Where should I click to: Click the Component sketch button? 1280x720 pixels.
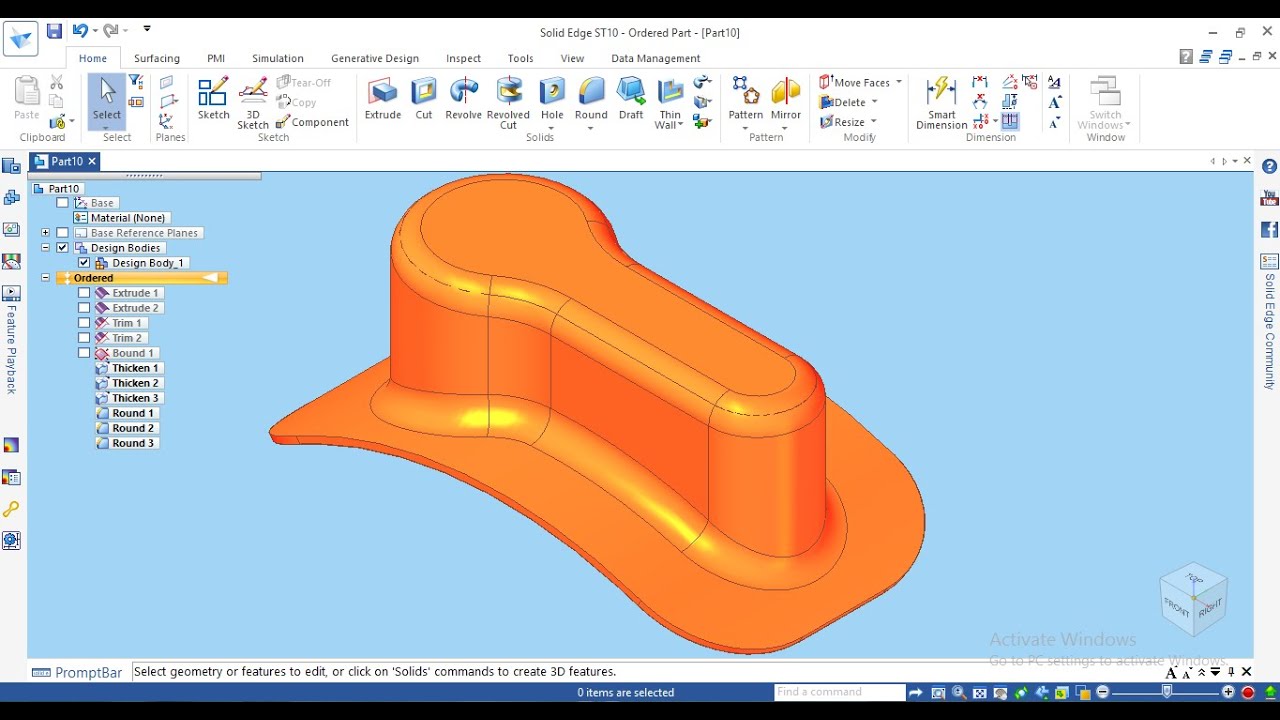click(313, 122)
